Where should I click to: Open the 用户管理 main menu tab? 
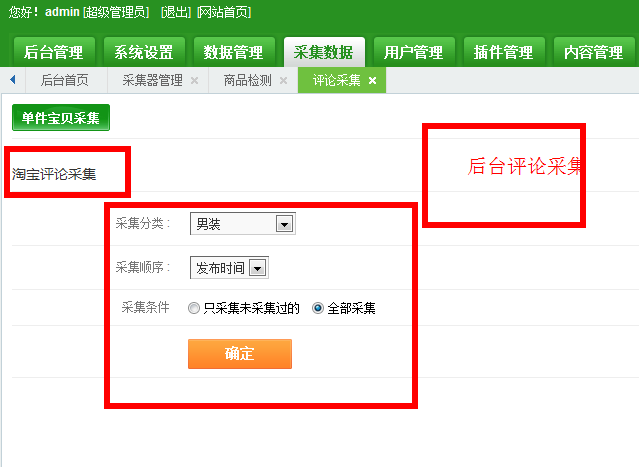coord(414,52)
